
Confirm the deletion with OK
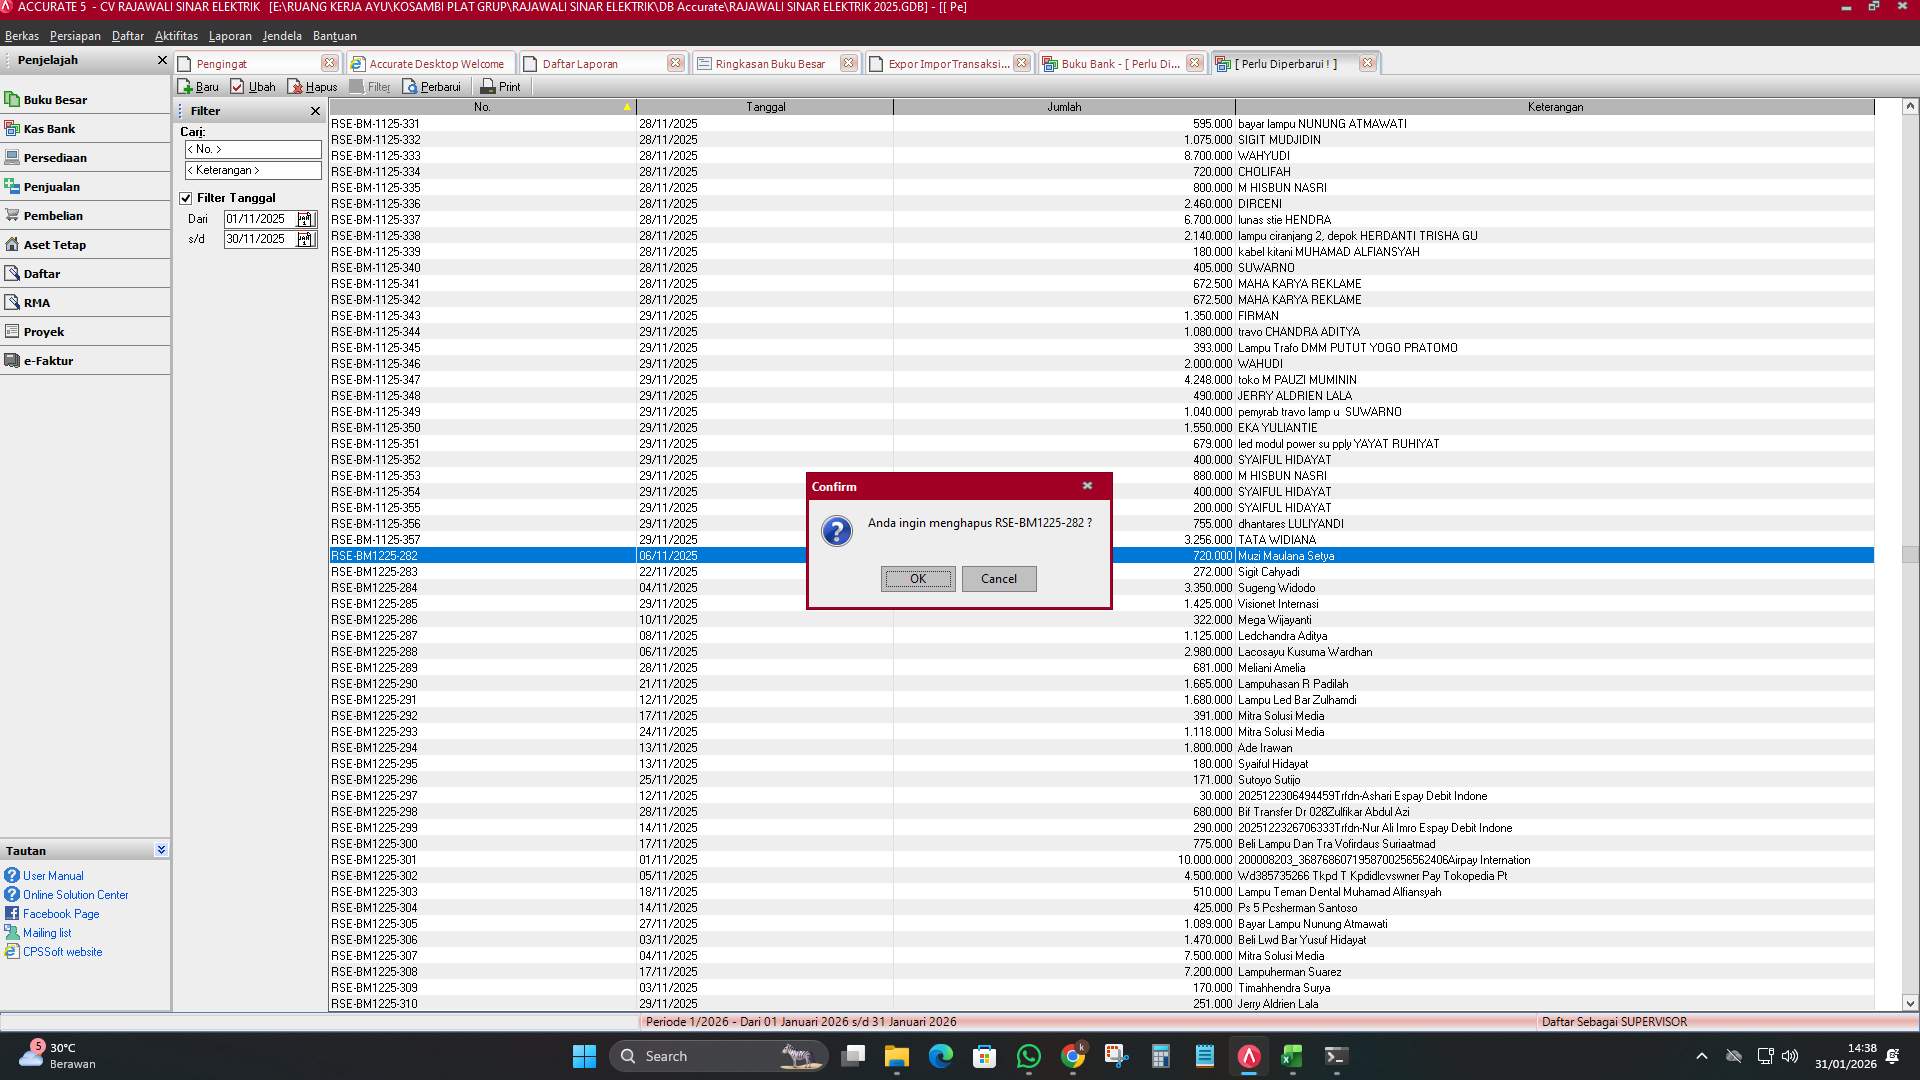917,579
